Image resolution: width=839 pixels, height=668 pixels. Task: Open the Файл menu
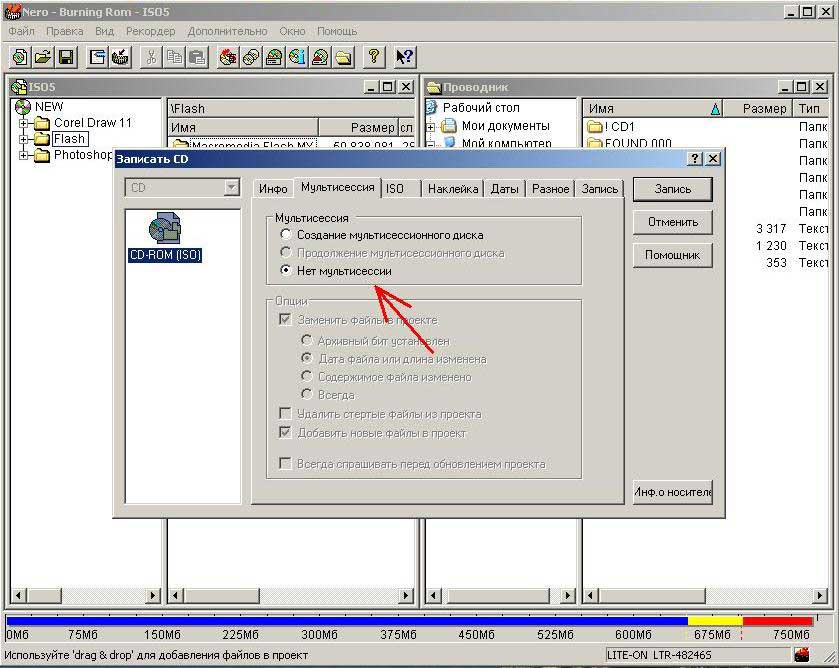pos(21,31)
